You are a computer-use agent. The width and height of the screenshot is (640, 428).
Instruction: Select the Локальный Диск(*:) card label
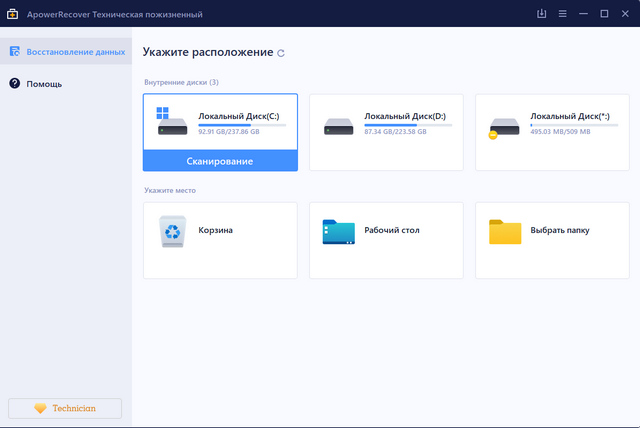tap(570, 116)
